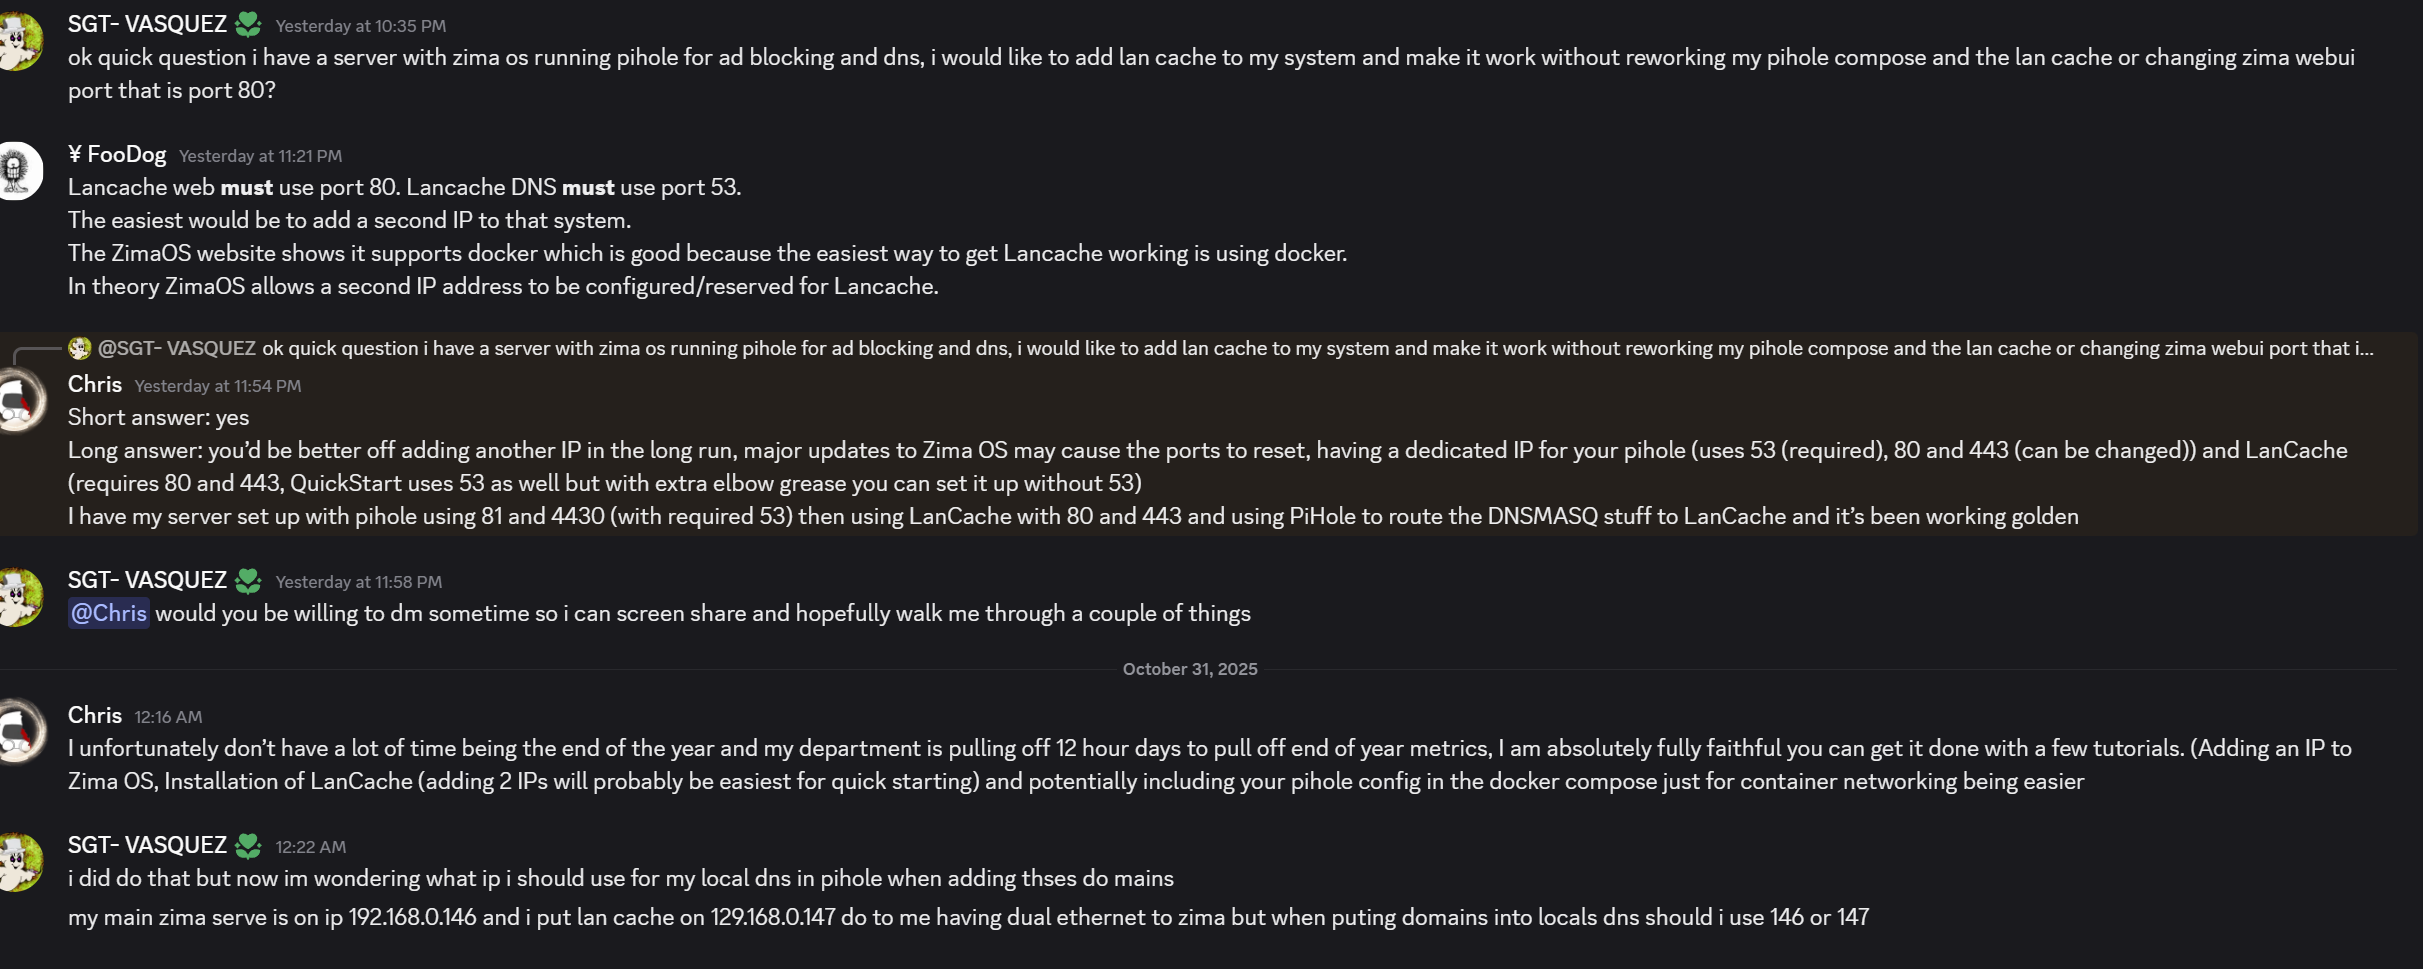Click the SGT- VASQUEZ username at 10:35 PM
Image resolution: width=2423 pixels, height=969 pixels.
pyautogui.click(x=147, y=24)
